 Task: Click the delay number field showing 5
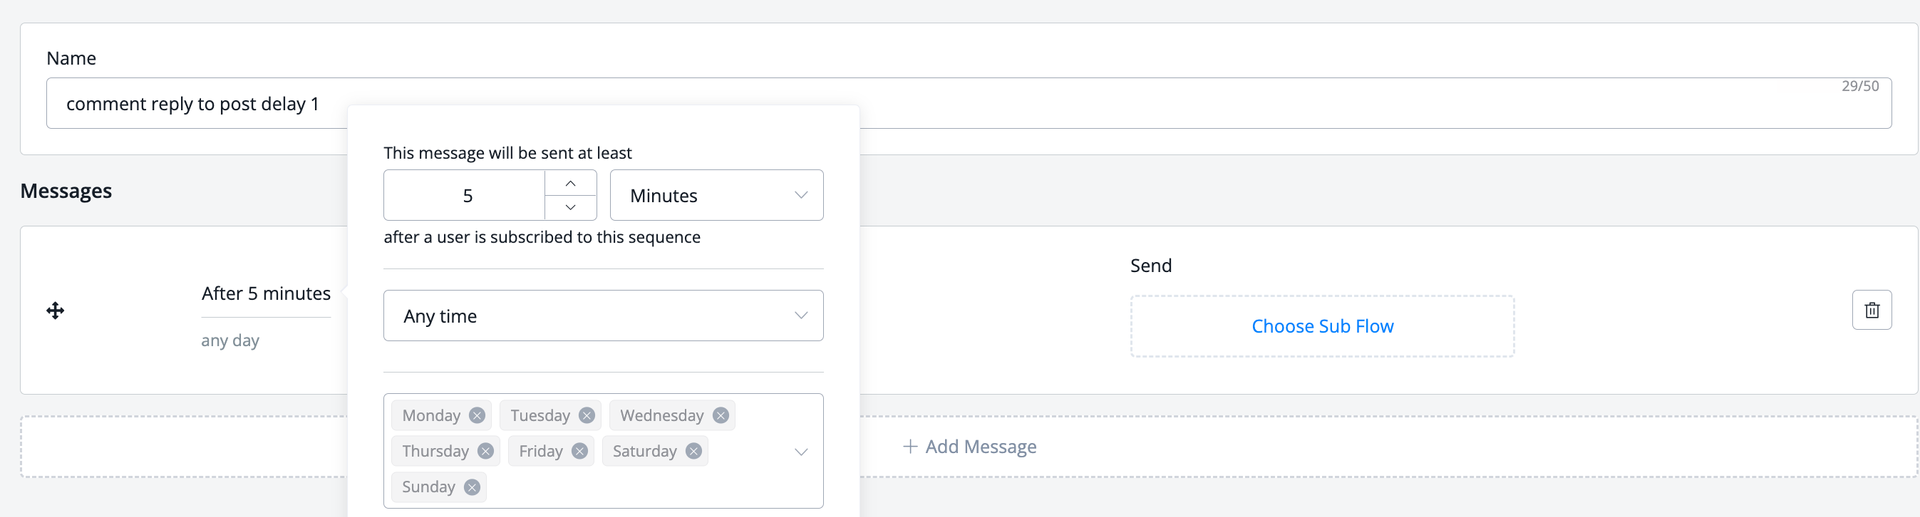pyautogui.click(x=465, y=195)
